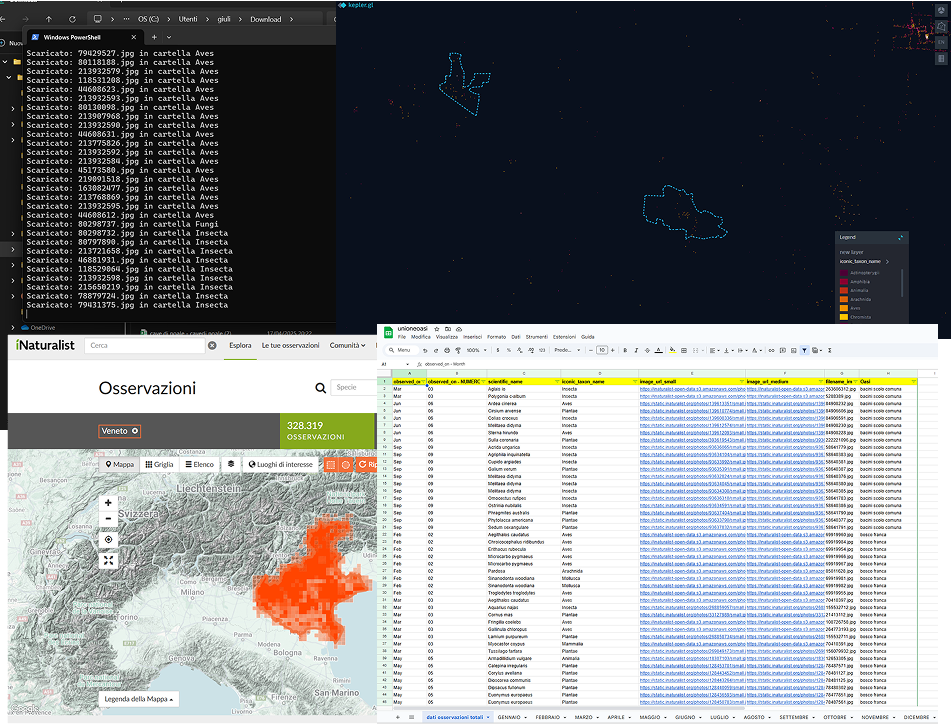Insert a link using Sheets toolbar
Image resolution: width=951 pixels, height=724 pixels.
click(771, 350)
